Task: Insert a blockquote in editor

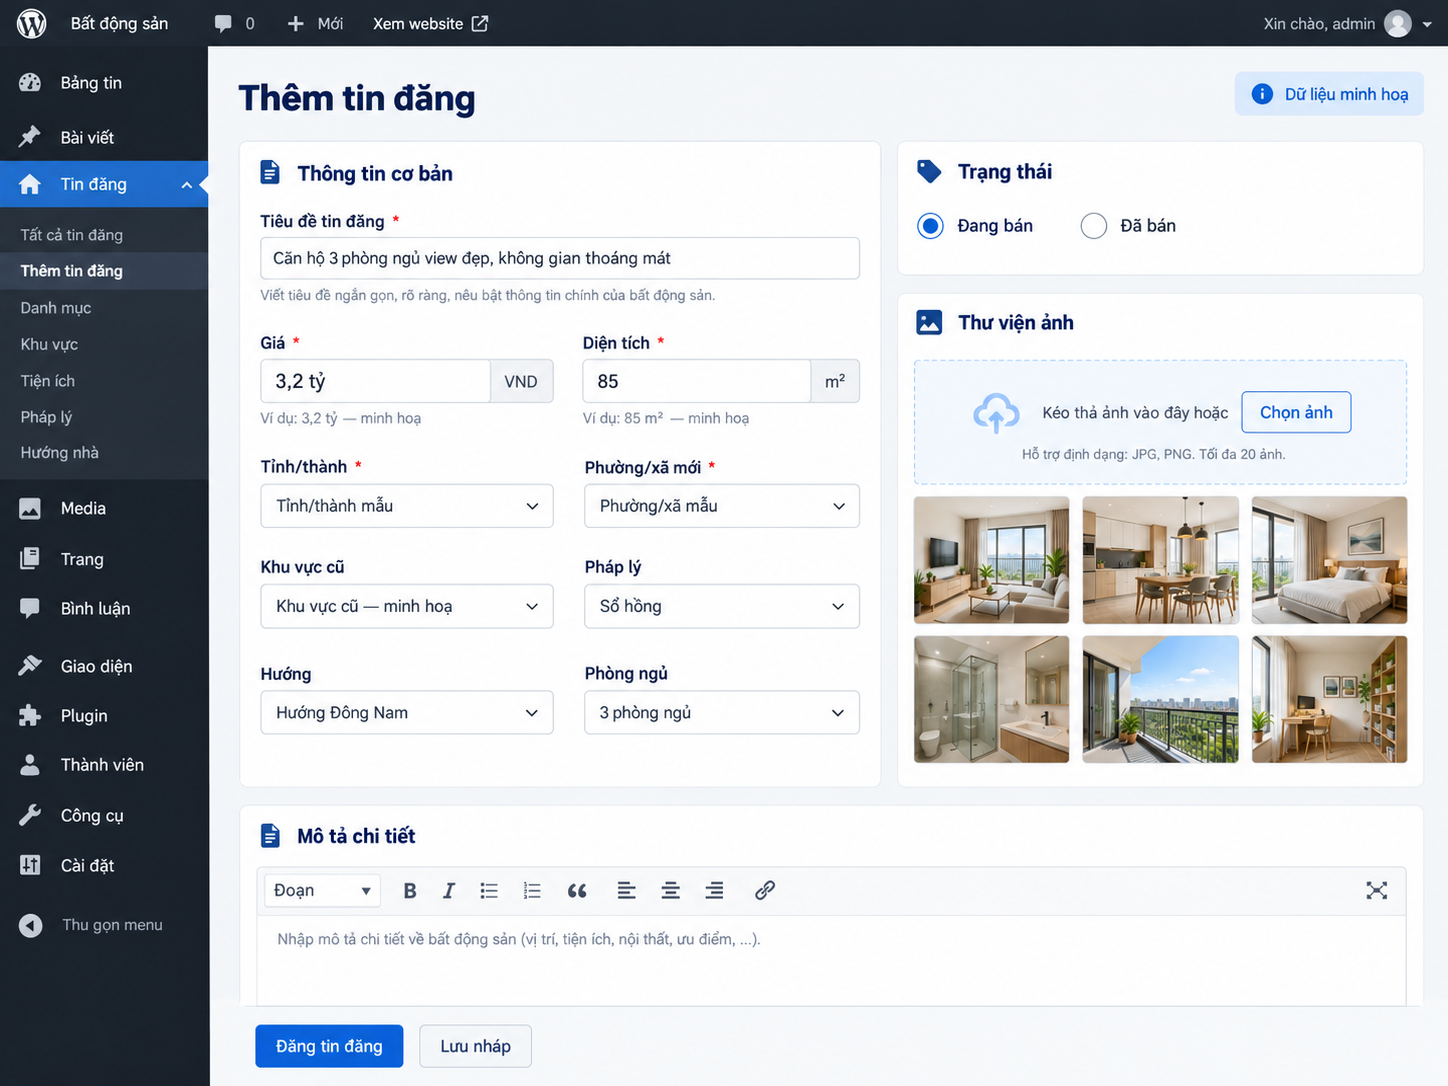Action: [x=577, y=891]
